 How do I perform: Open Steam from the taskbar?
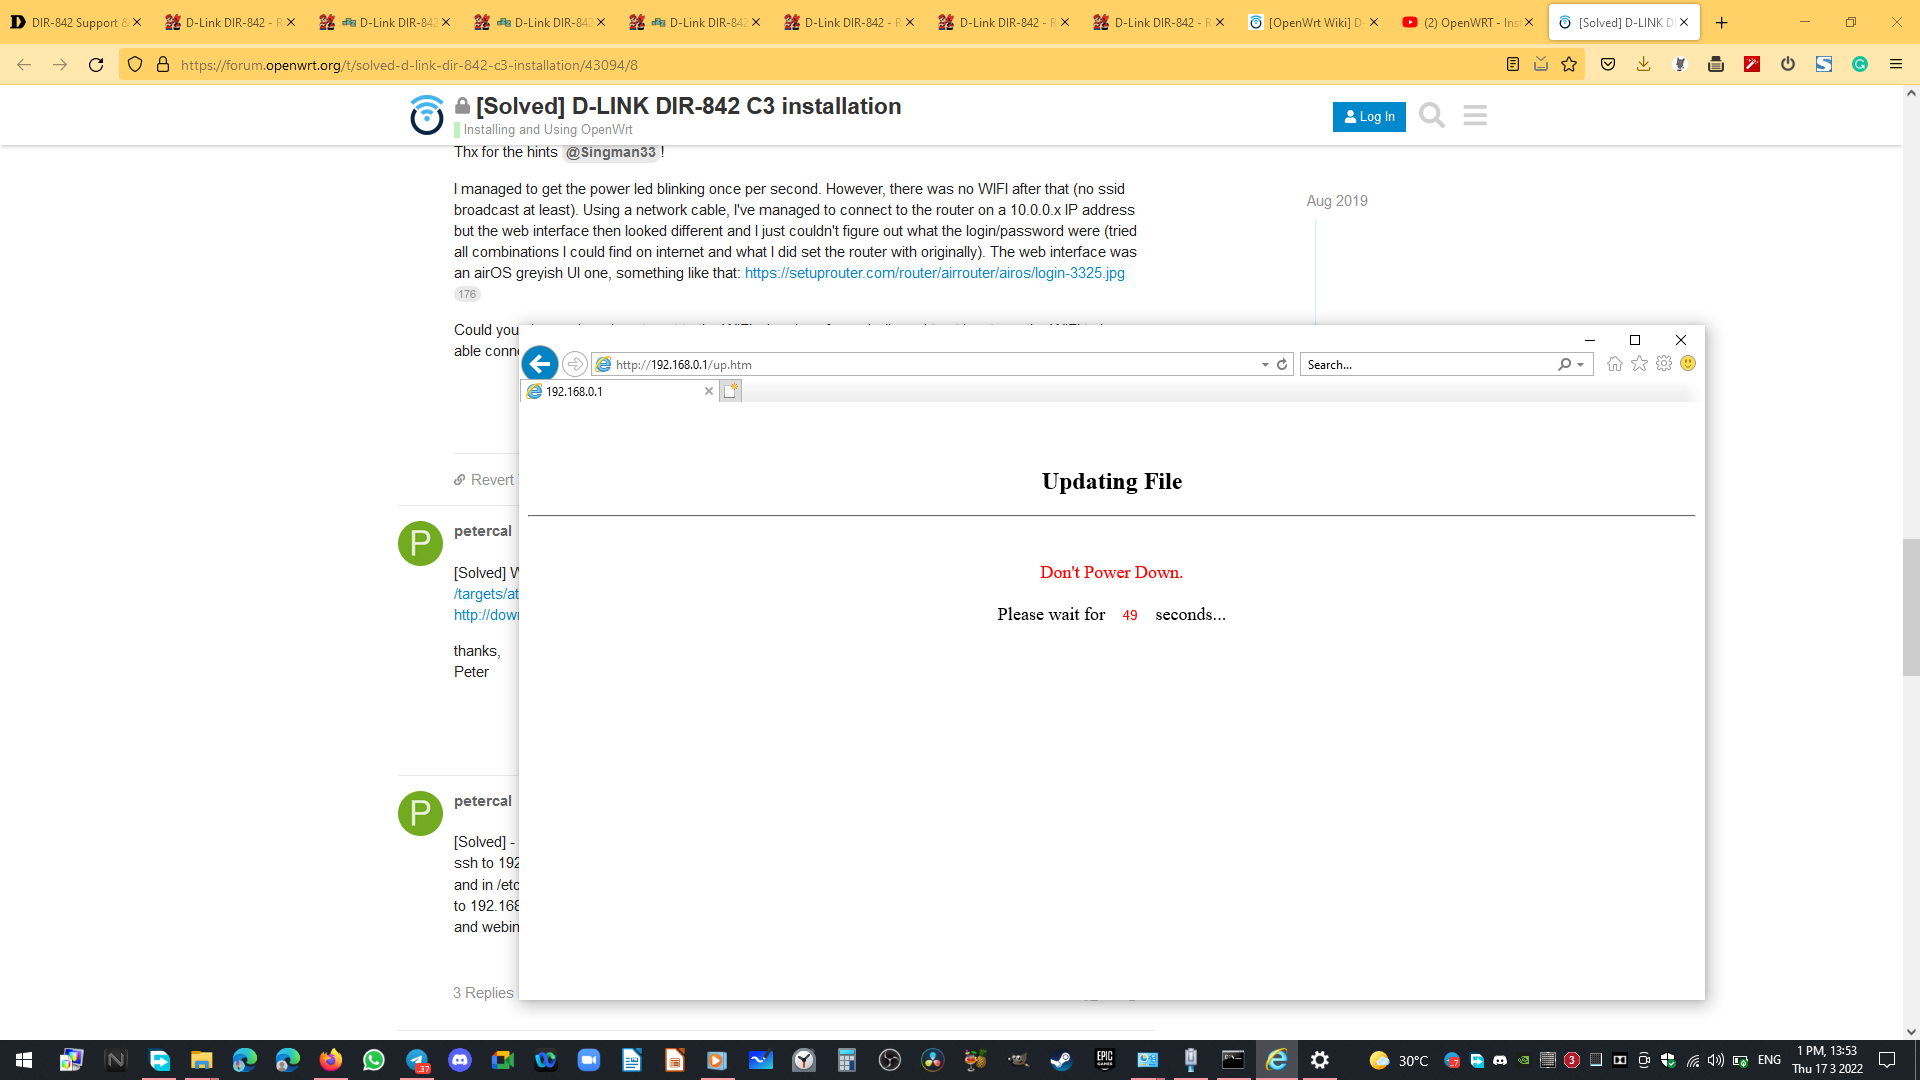coord(1061,1060)
